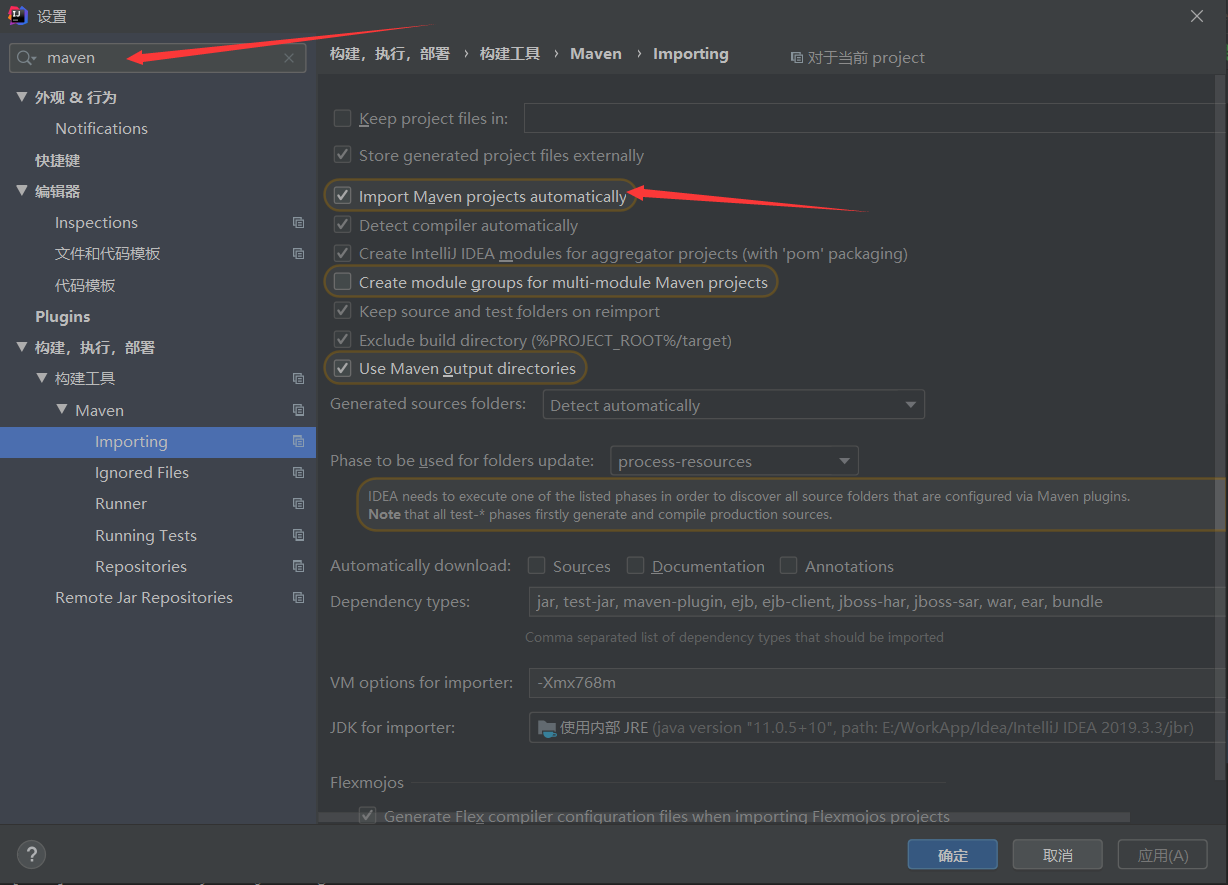Click the project-level icon beside 构建工具
This screenshot has height=885, width=1228.
click(298, 379)
